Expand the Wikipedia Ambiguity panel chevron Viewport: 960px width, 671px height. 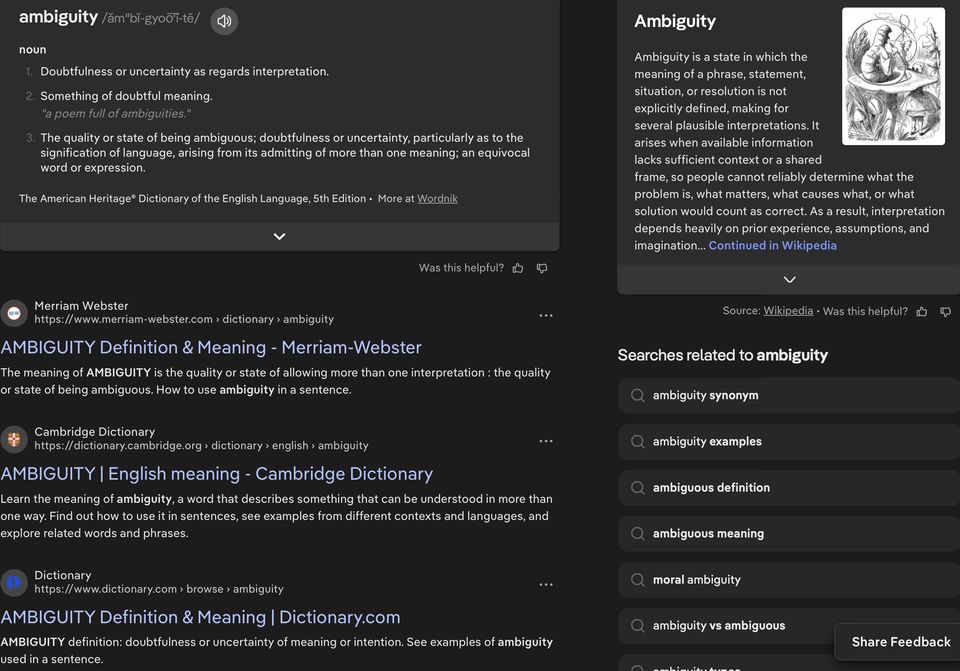[790, 280]
